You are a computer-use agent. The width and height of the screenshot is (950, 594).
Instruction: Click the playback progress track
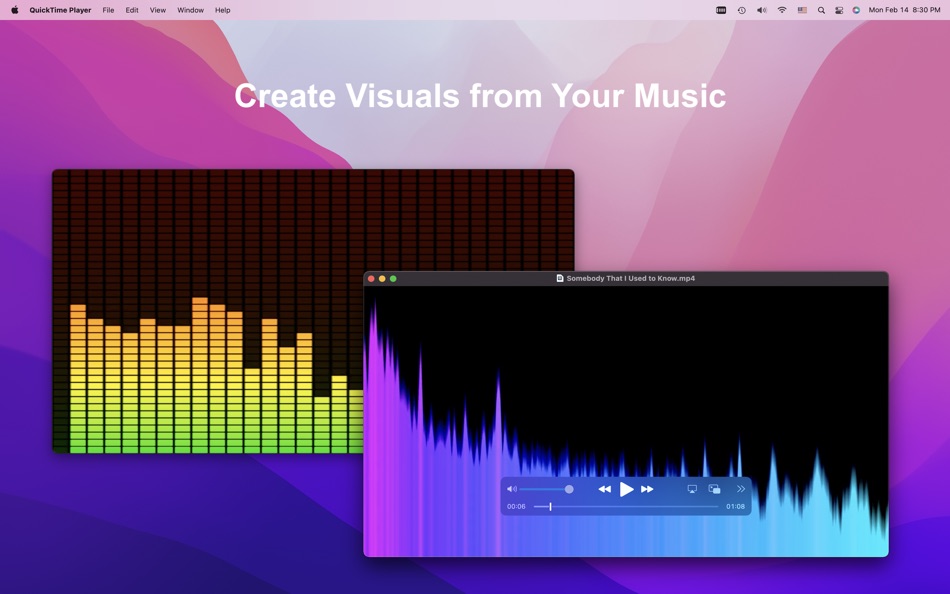(x=626, y=506)
